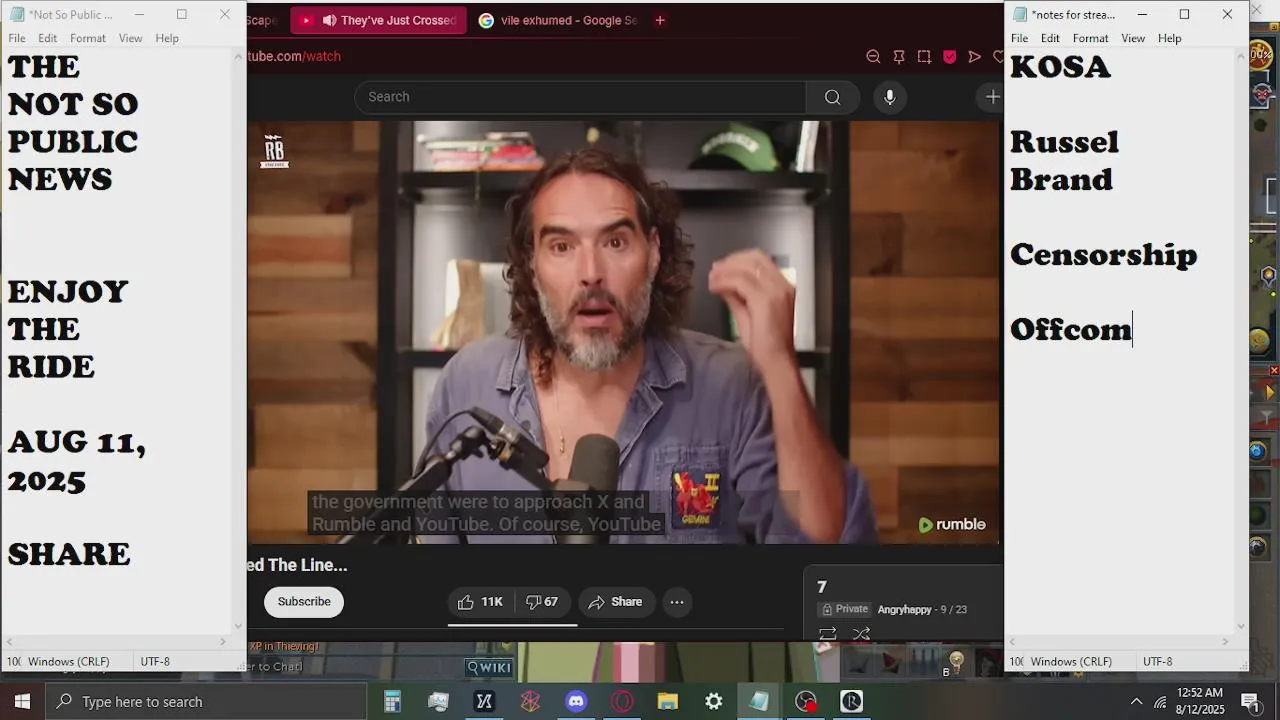The width and height of the screenshot is (1280, 720).
Task: Open Help menu in Not So Public notepad
Action: coord(167,38)
